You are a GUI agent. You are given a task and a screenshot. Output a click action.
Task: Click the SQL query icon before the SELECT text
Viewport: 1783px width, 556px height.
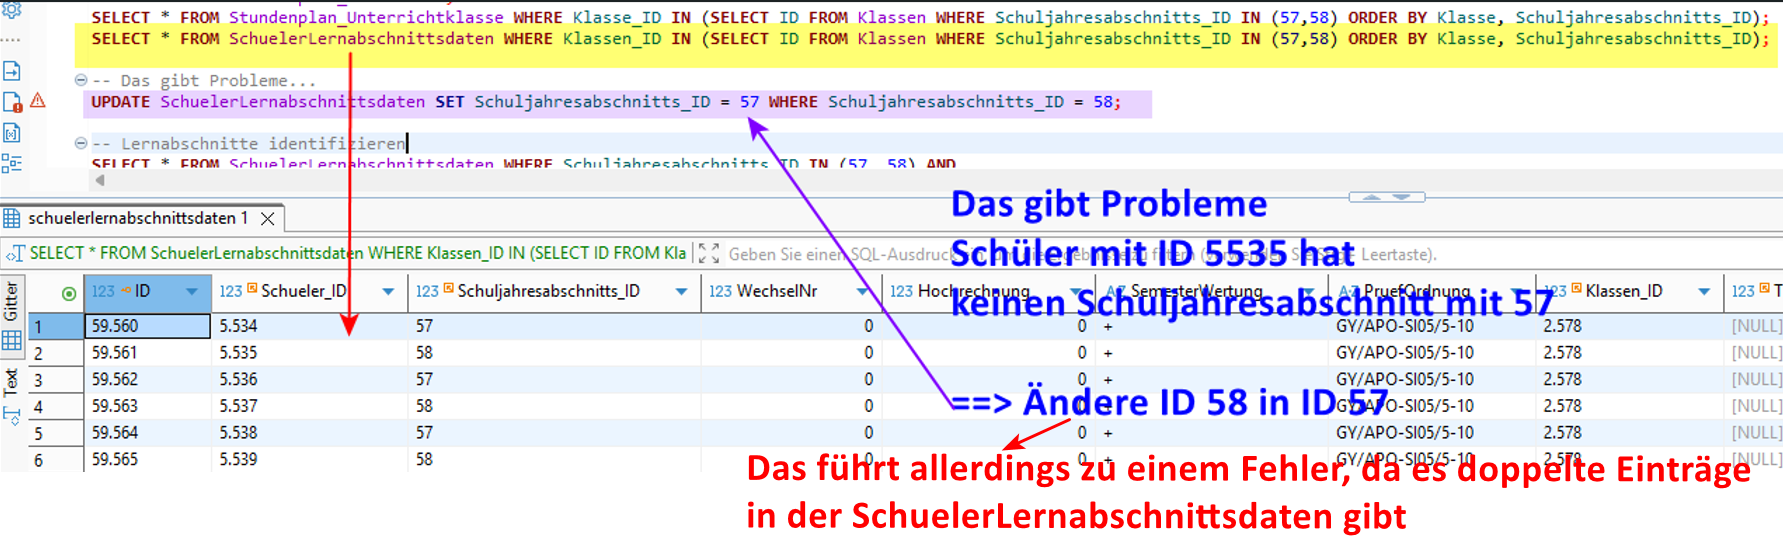pyautogui.click(x=15, y=254)
